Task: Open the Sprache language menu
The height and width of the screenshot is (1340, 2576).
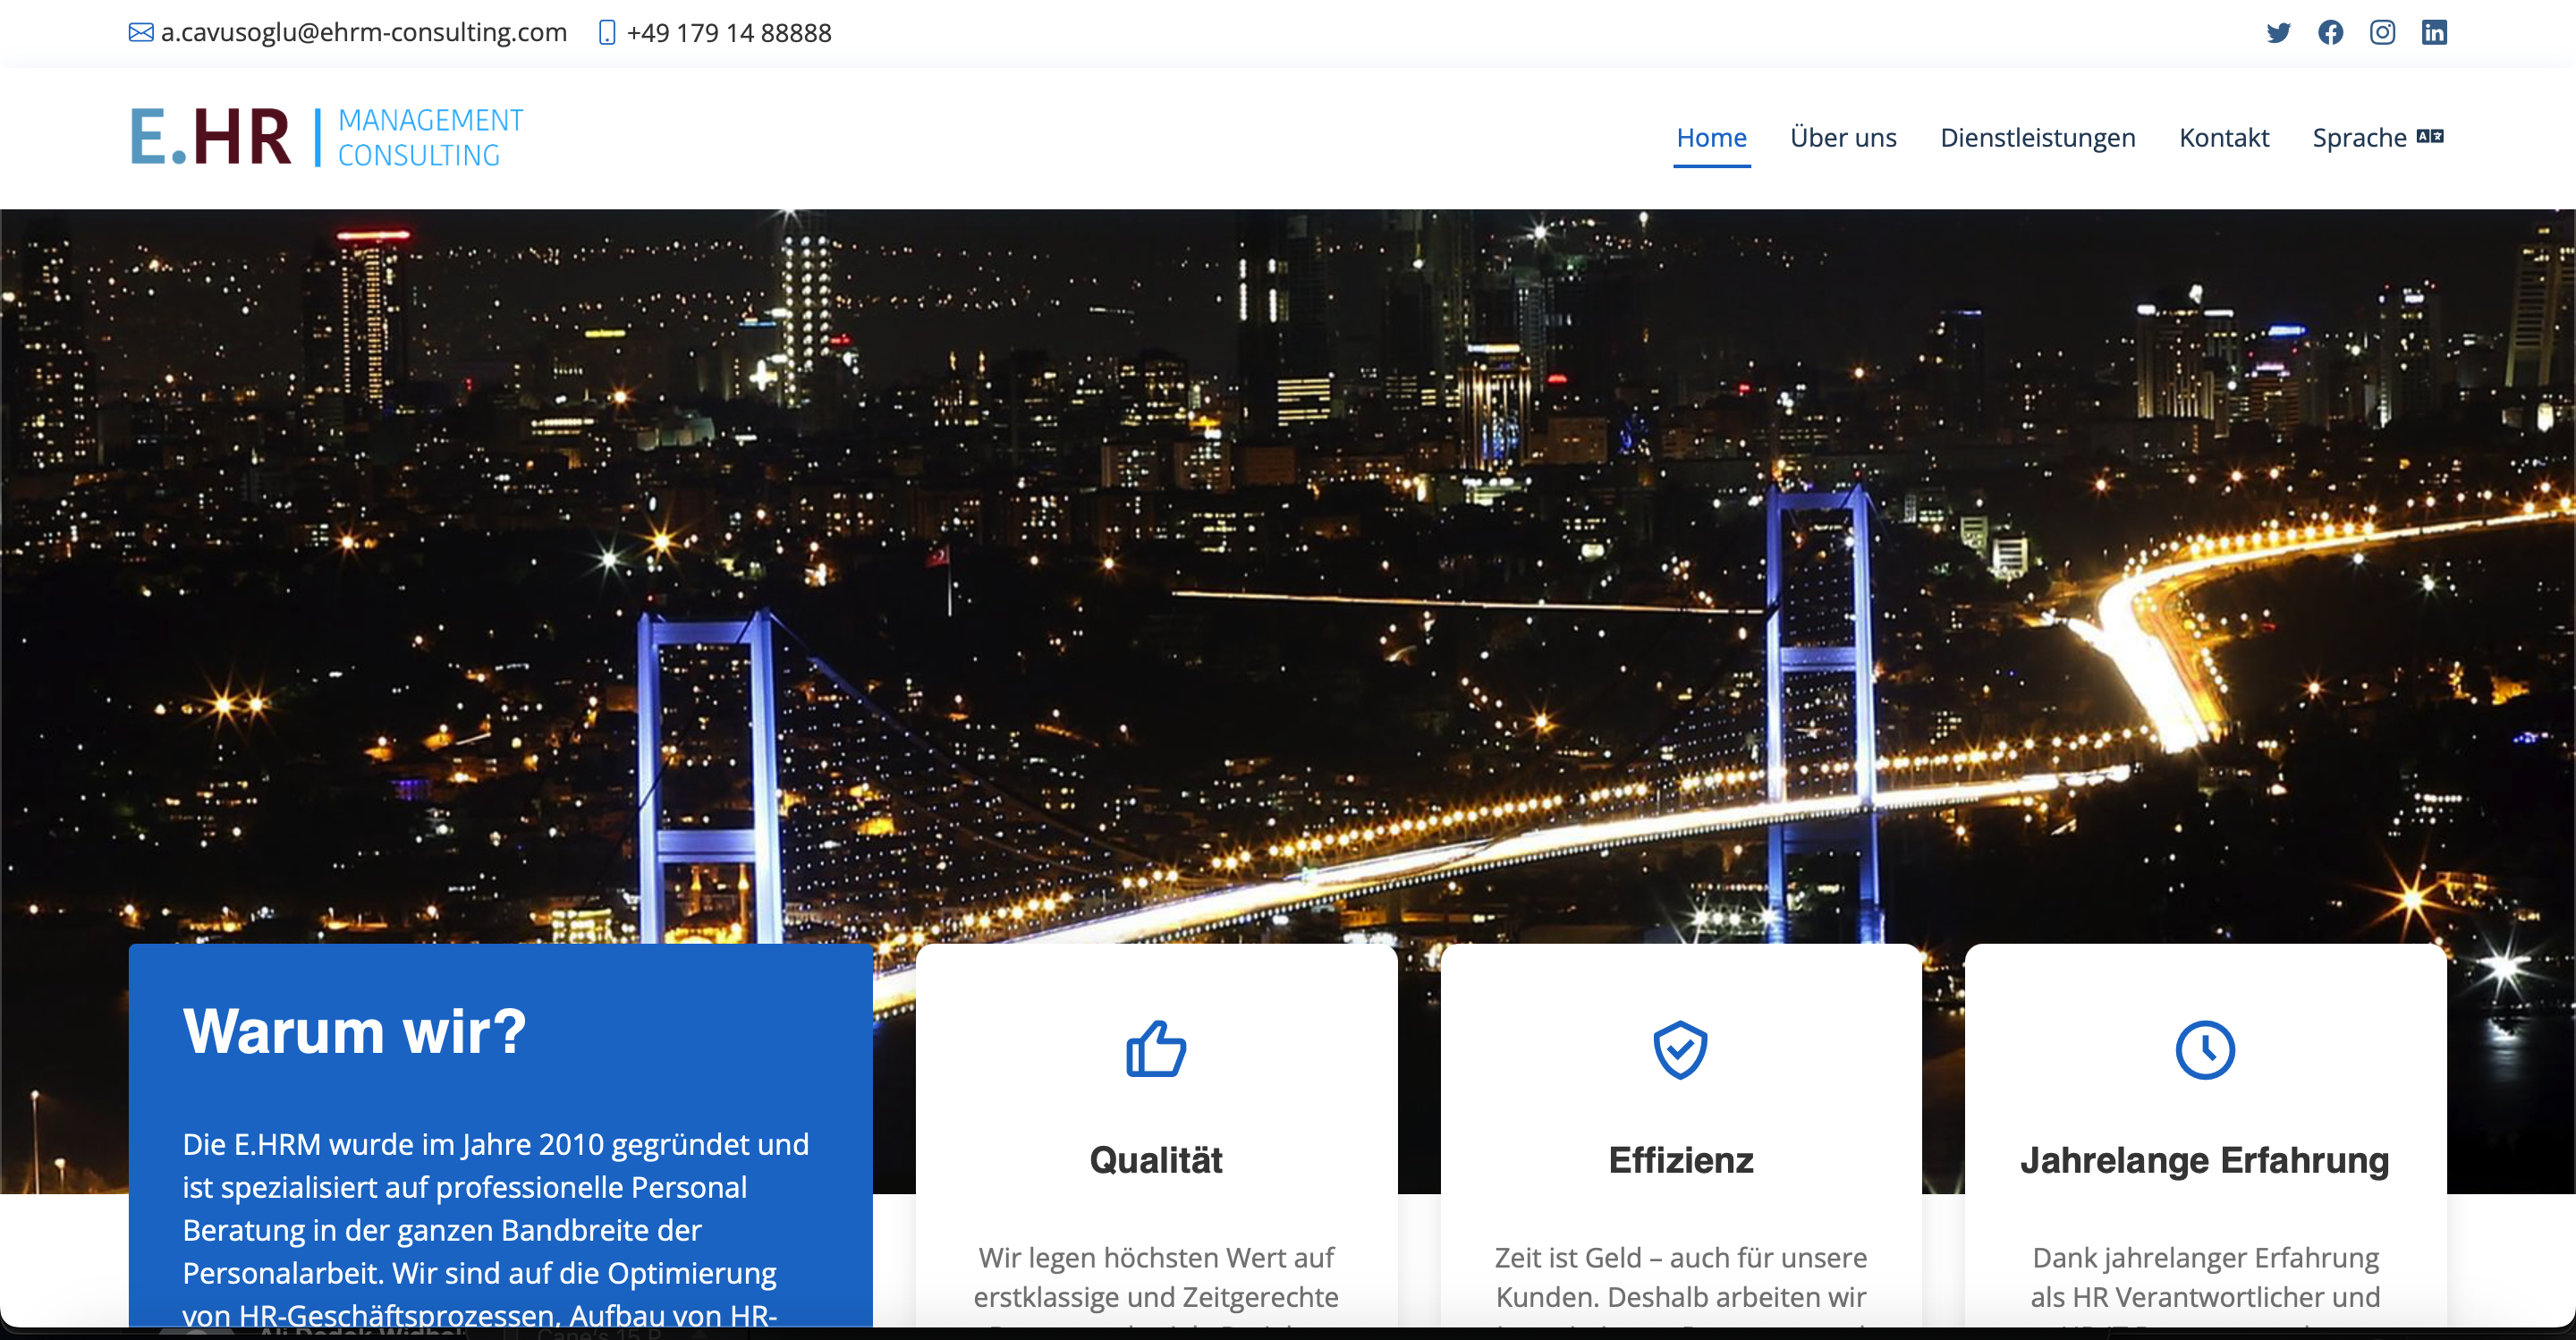Action: point(2377,138)
